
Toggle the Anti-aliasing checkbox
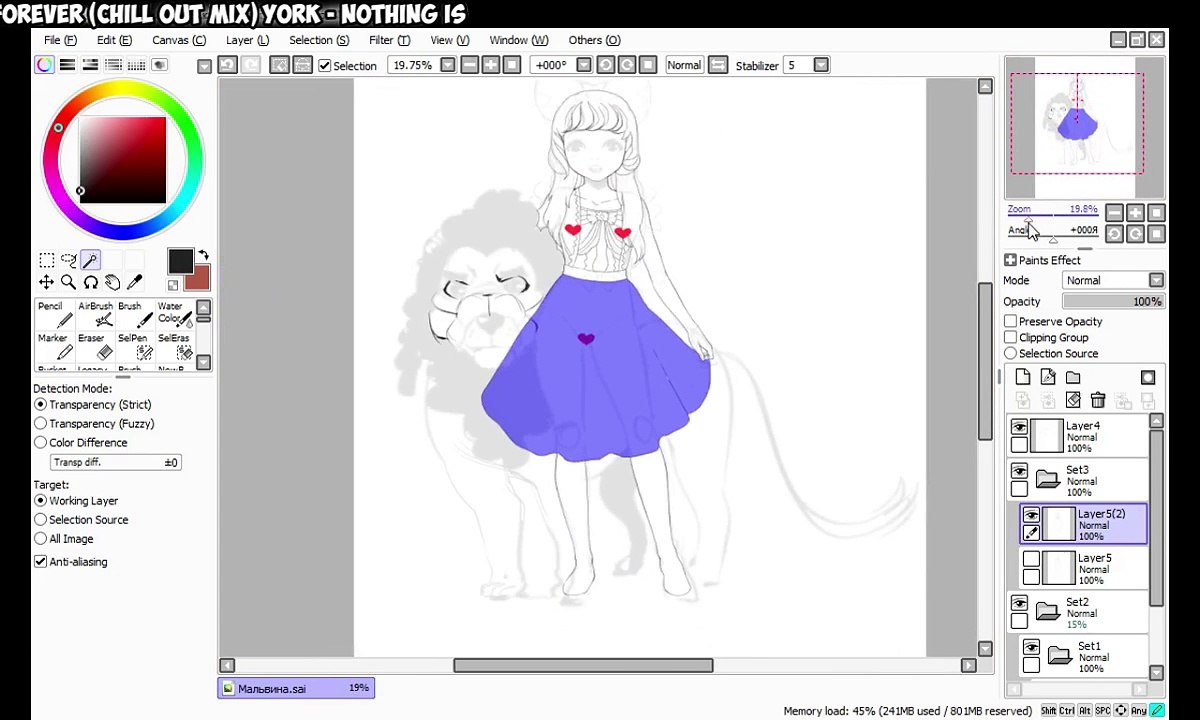pos(41,561)
